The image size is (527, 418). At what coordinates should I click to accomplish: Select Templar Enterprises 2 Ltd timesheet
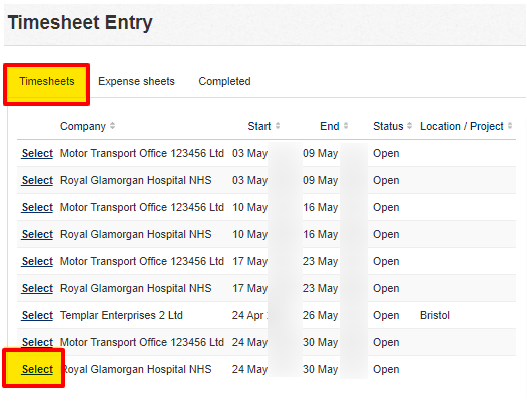click(x=37, y=316)
